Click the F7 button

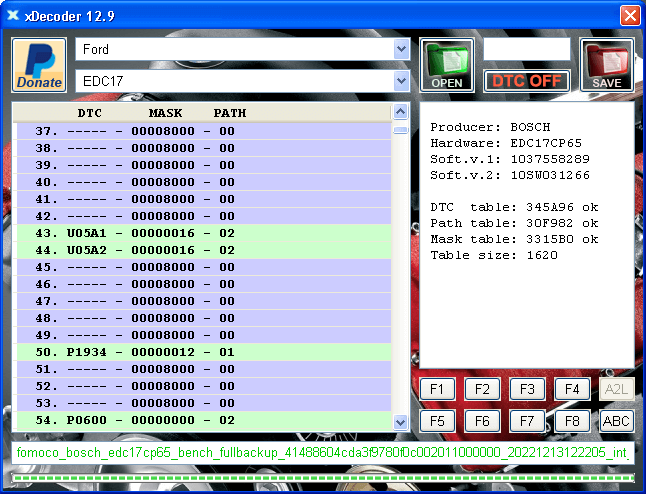[527, 421]
